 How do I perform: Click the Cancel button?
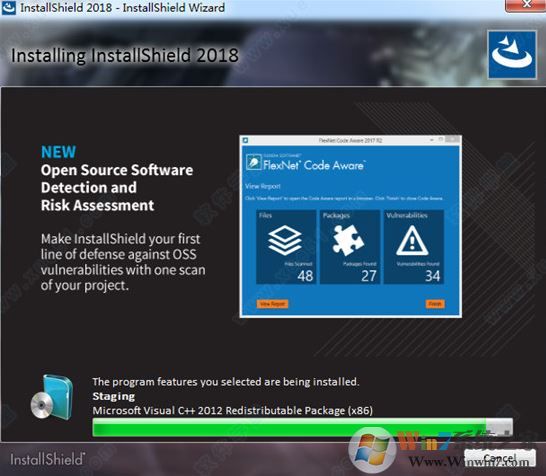point(499,458)
